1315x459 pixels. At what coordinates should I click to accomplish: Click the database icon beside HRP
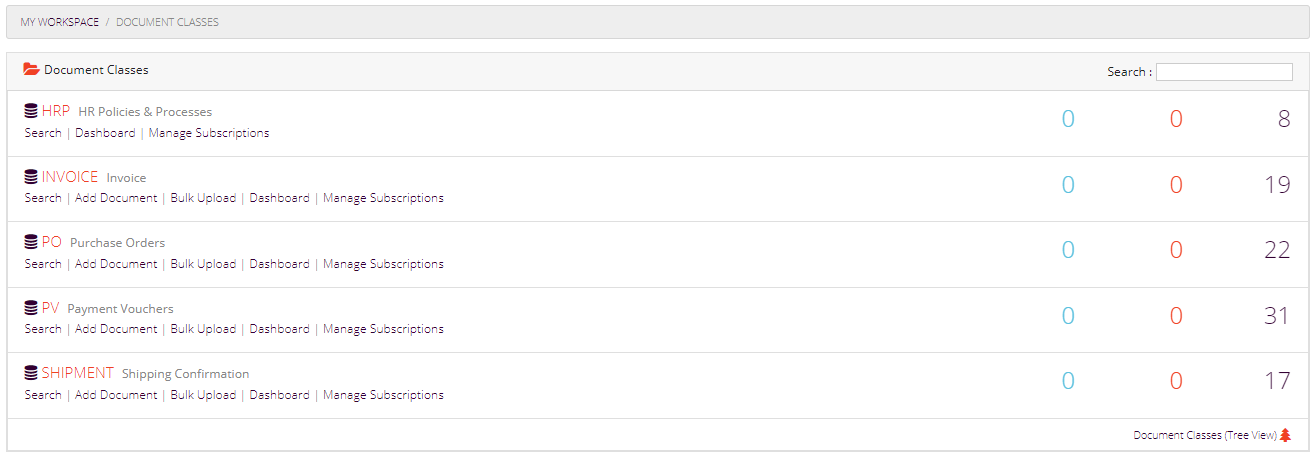[31, 111]
